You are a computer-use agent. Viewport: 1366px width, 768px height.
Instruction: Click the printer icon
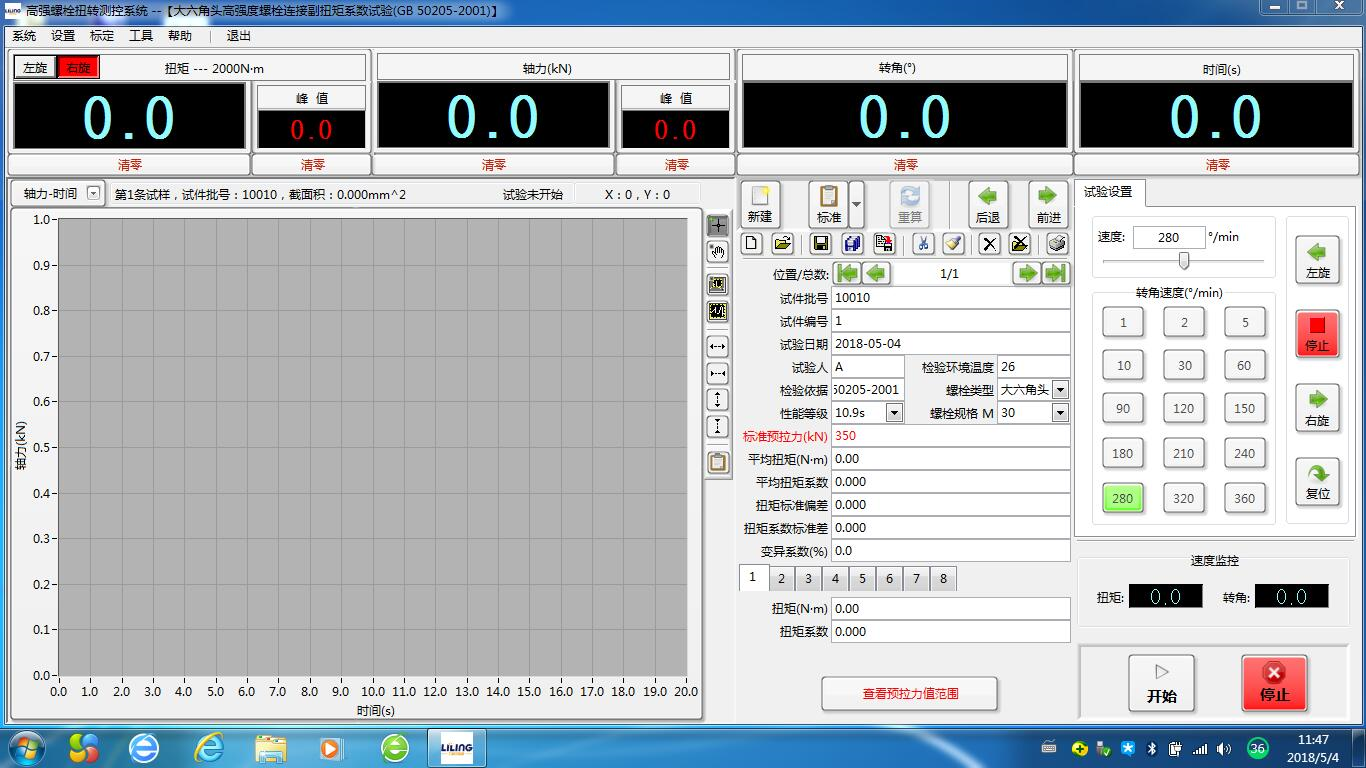click(1057, 243)
